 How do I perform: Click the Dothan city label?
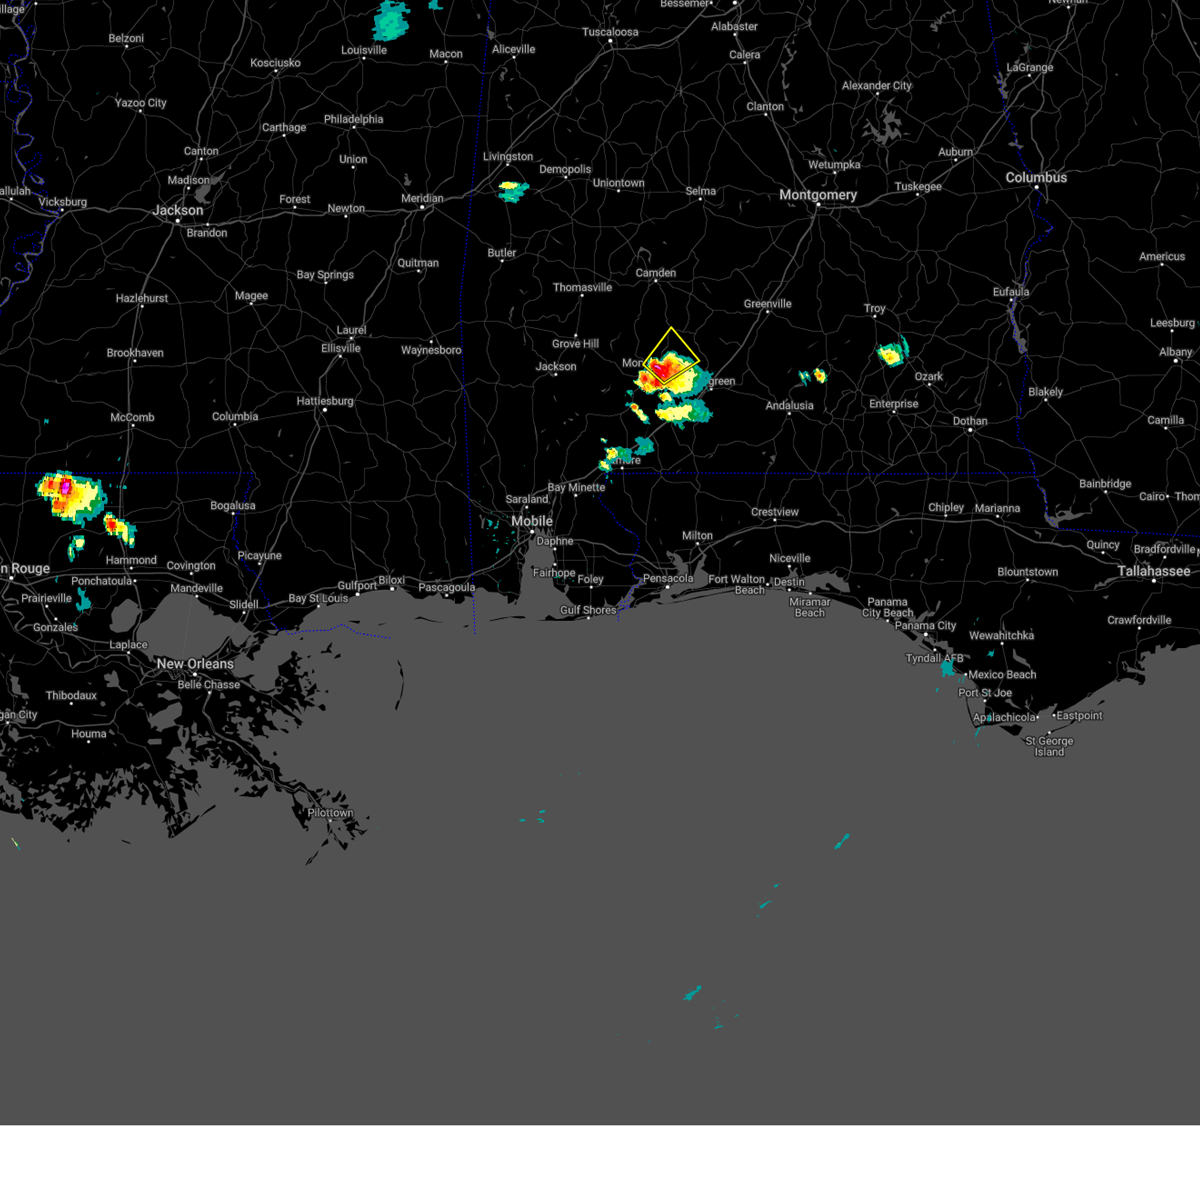click(x=970, y=421)
